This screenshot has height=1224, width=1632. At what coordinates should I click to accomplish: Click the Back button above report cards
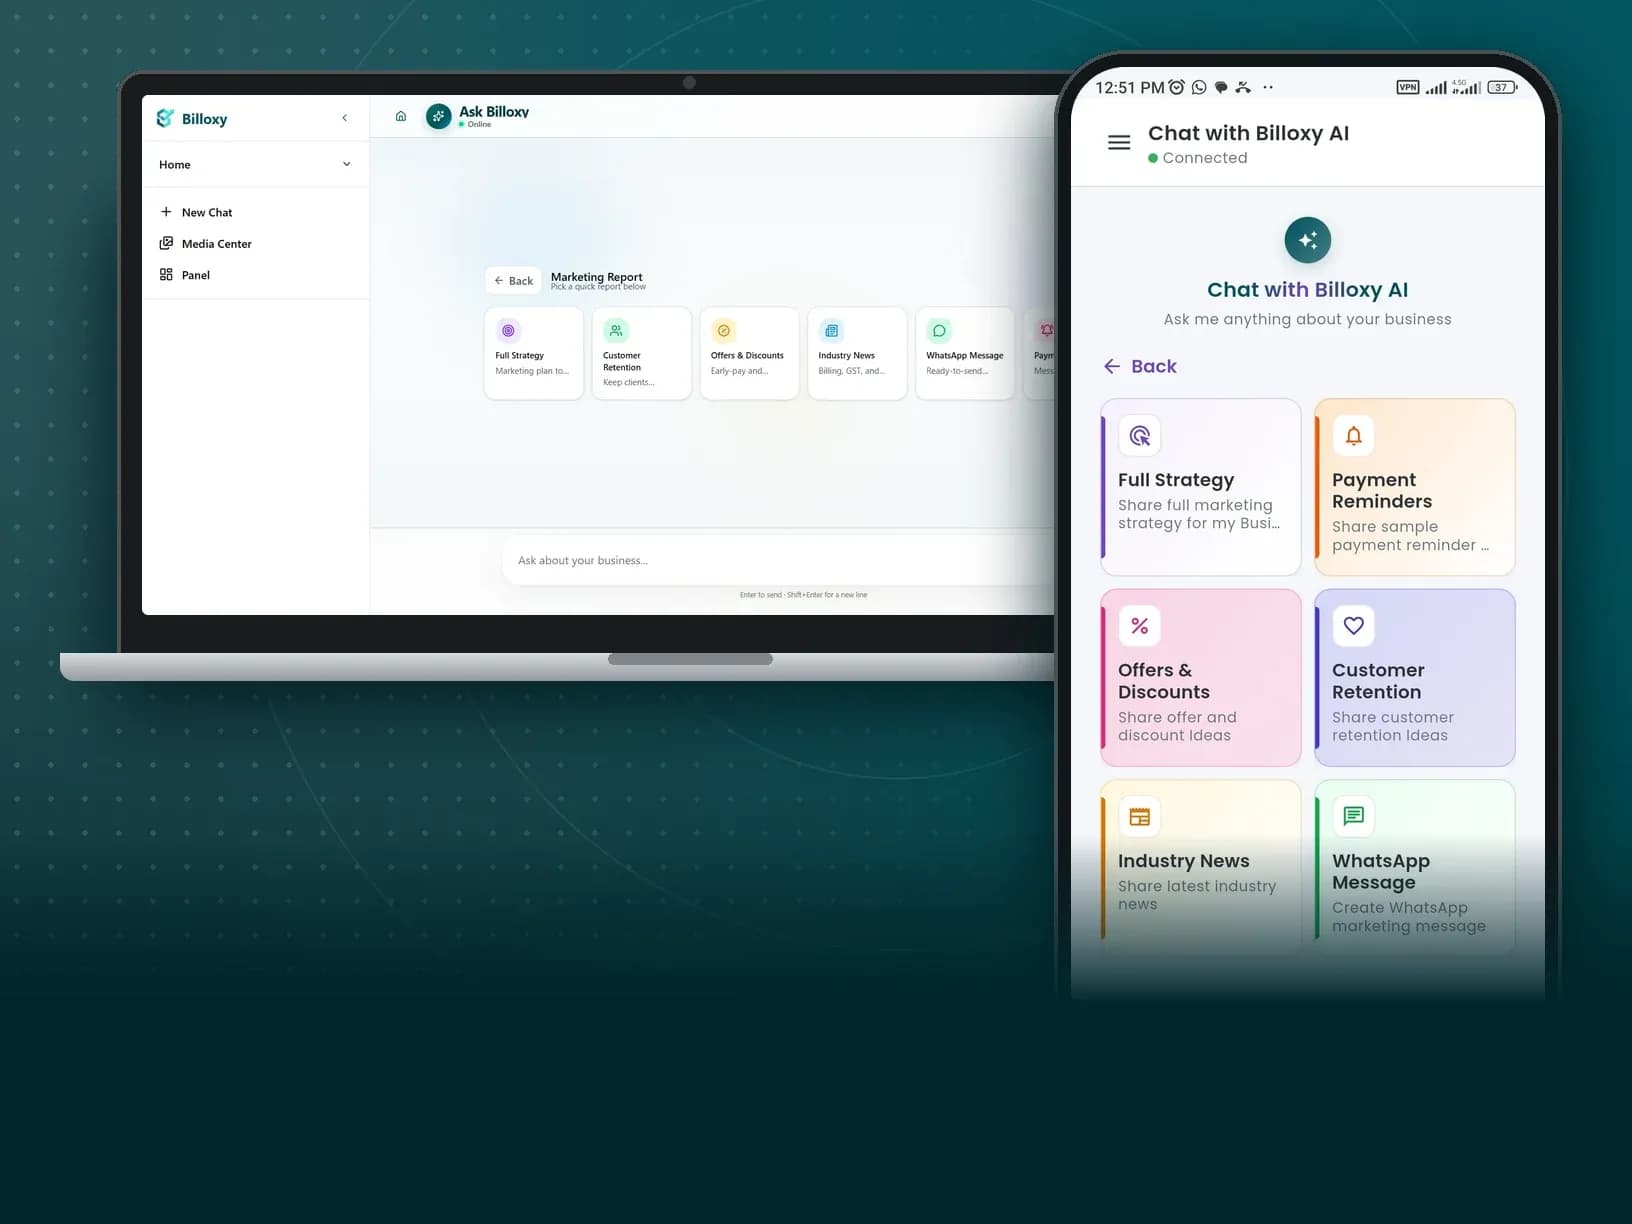coord(513,281)
